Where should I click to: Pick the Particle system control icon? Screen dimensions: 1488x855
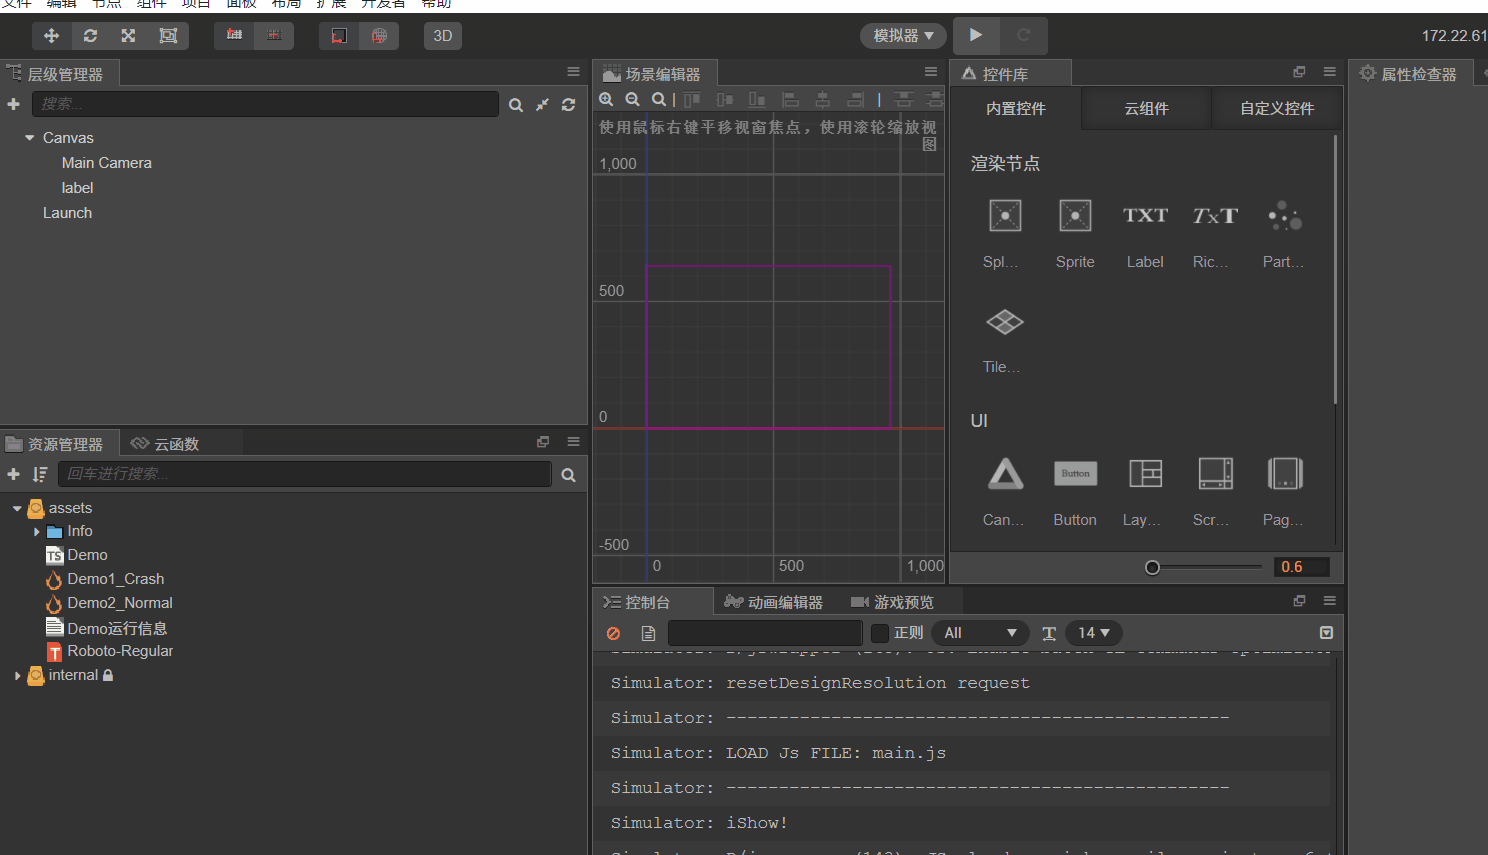pyautogui.click(x=1285, y=216)
